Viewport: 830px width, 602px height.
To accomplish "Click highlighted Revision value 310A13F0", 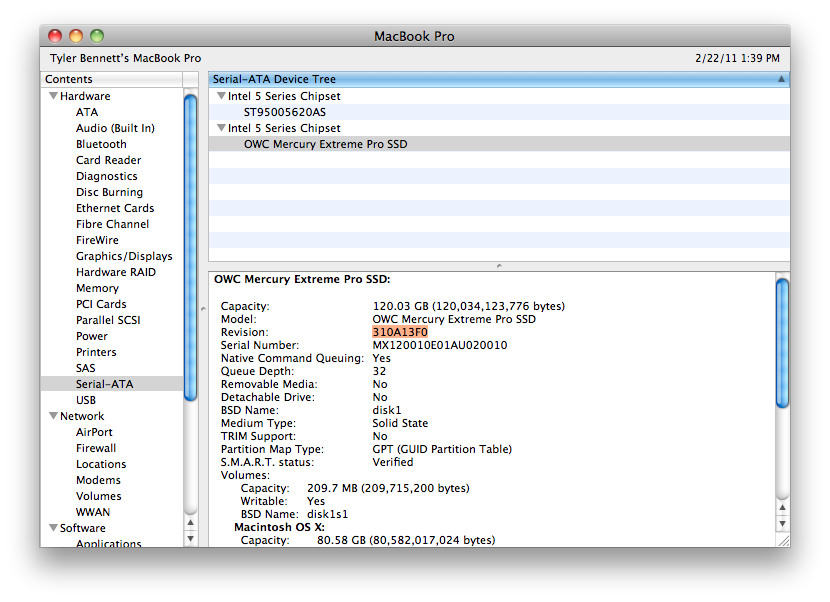I will [400, 332].
